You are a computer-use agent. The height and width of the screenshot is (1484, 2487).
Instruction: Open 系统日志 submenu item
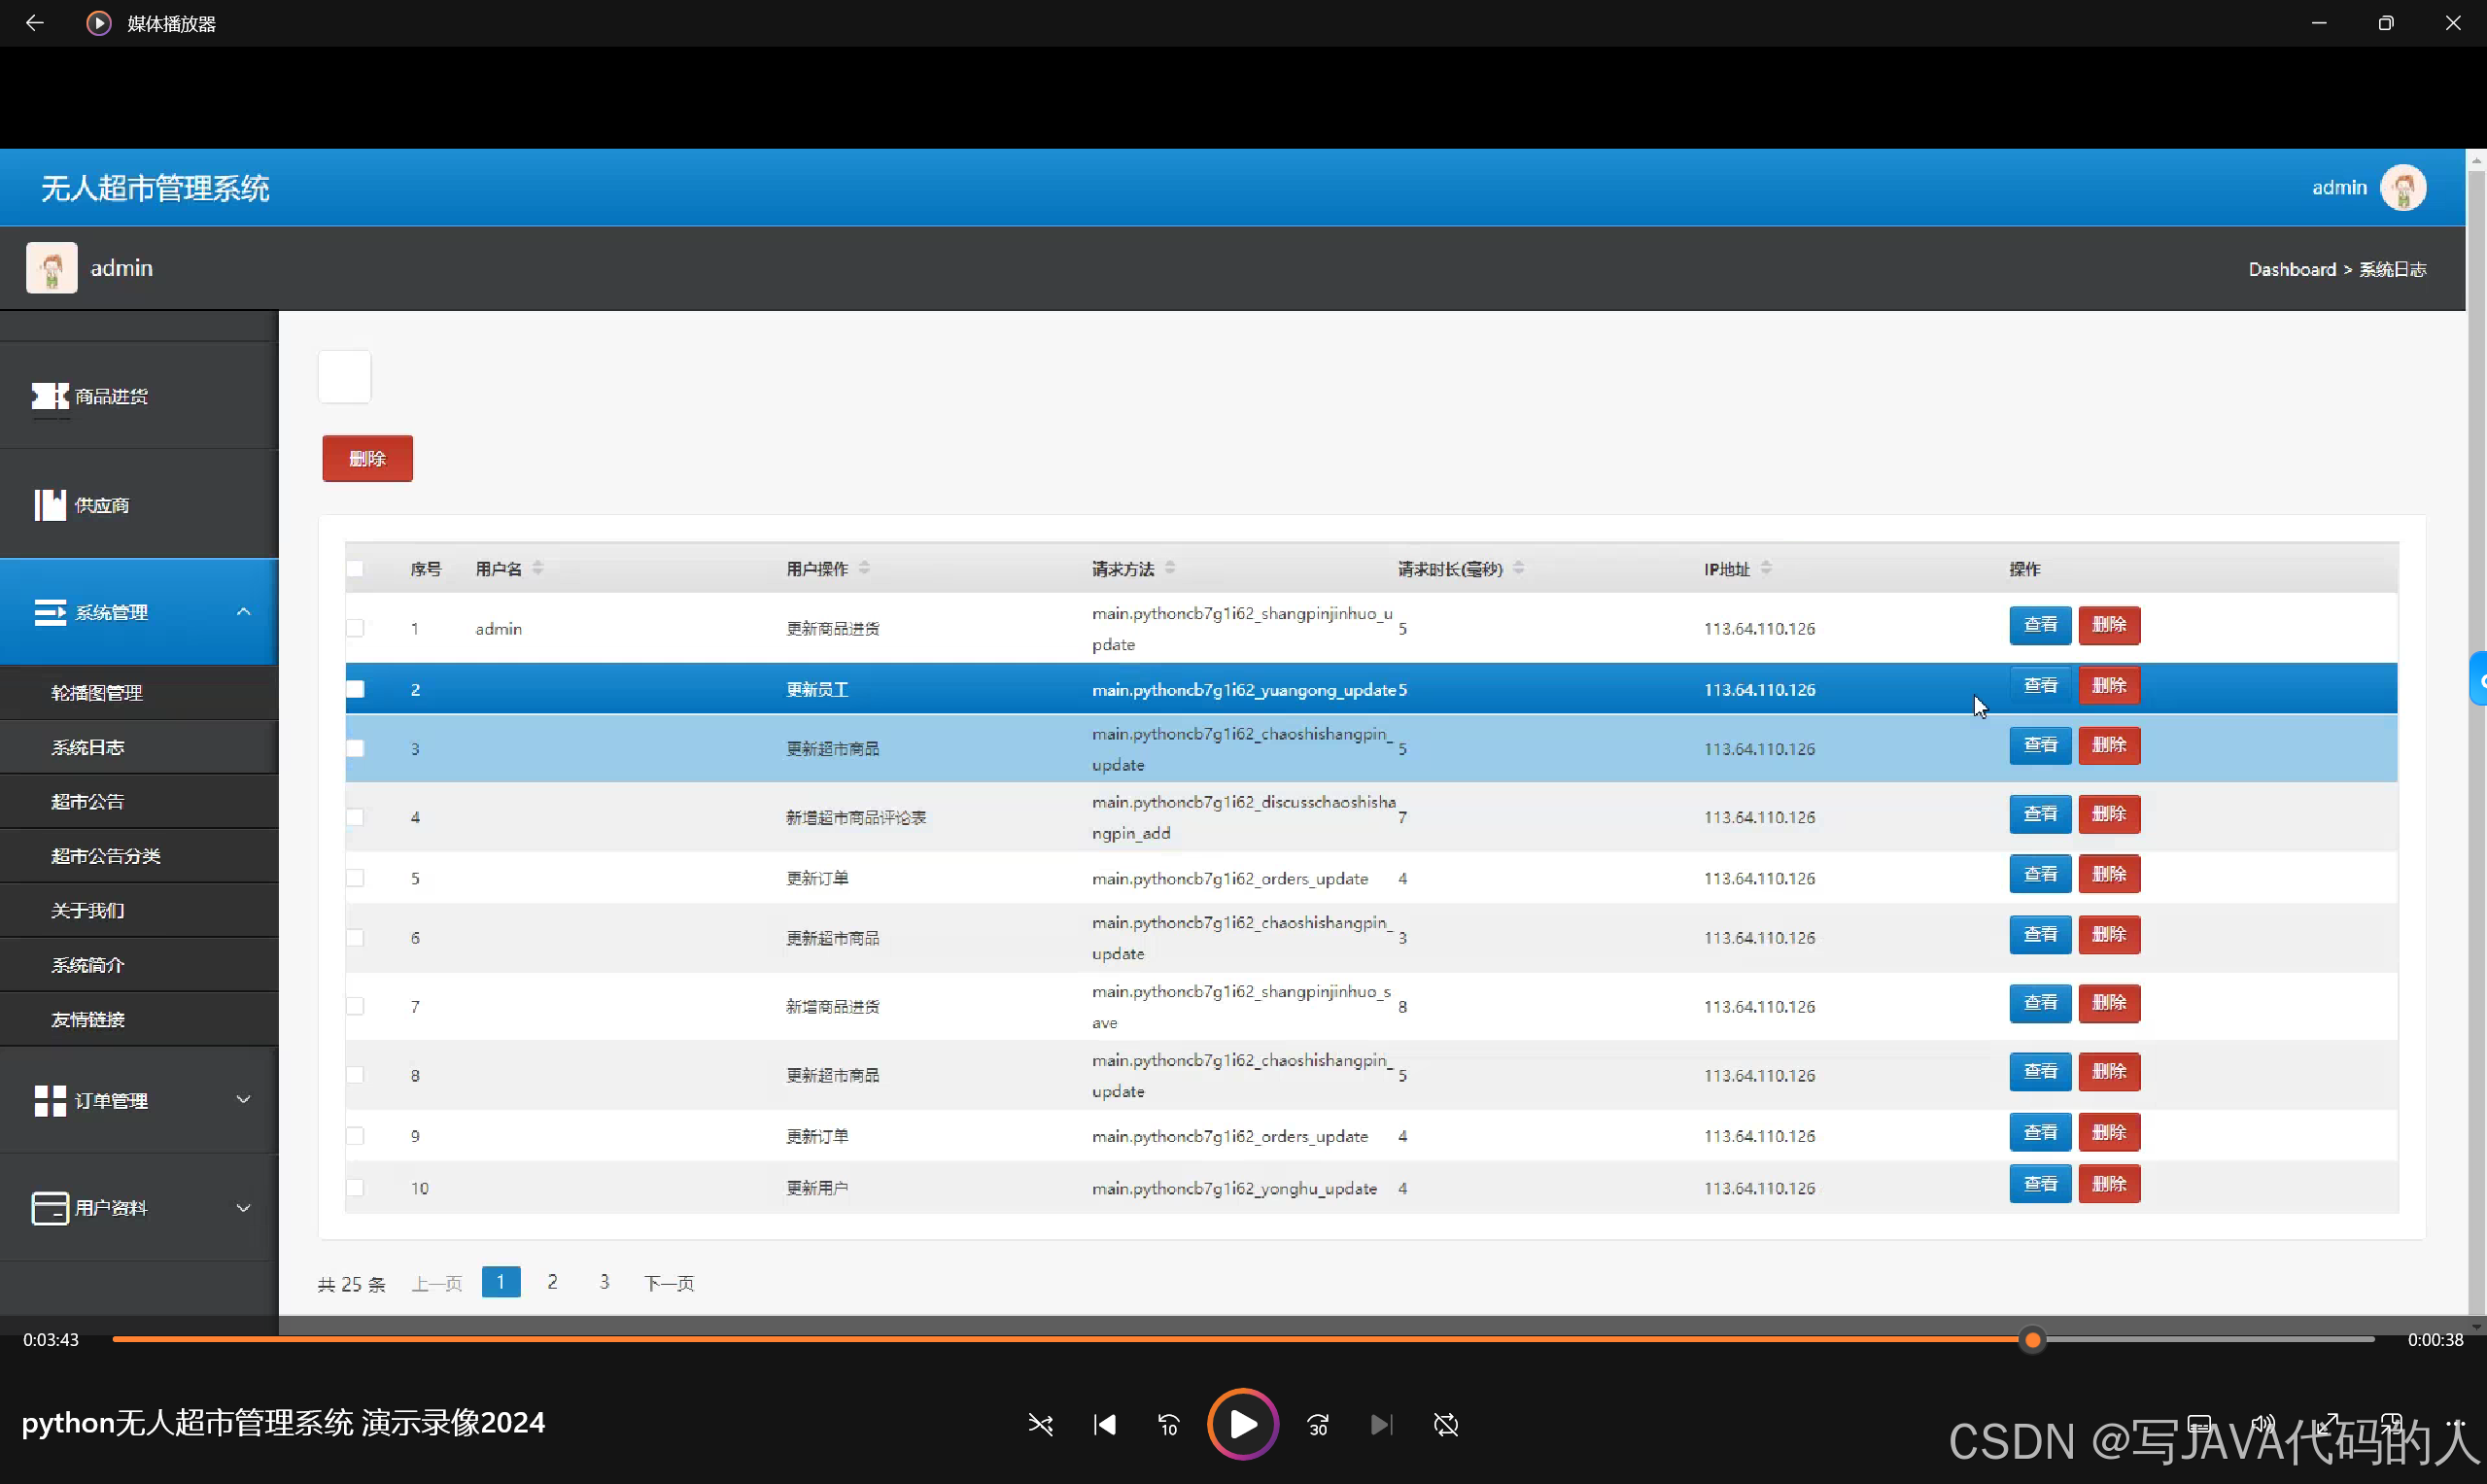88,747
